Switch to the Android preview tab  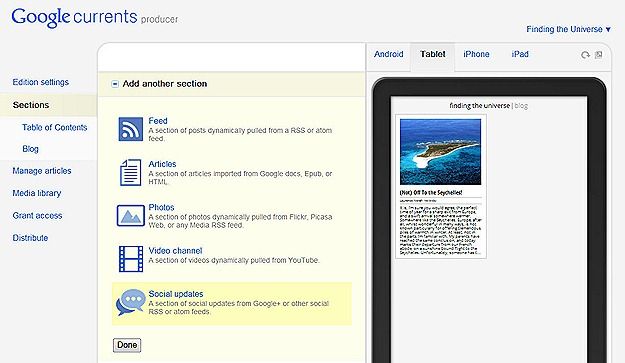coord(389,54)
